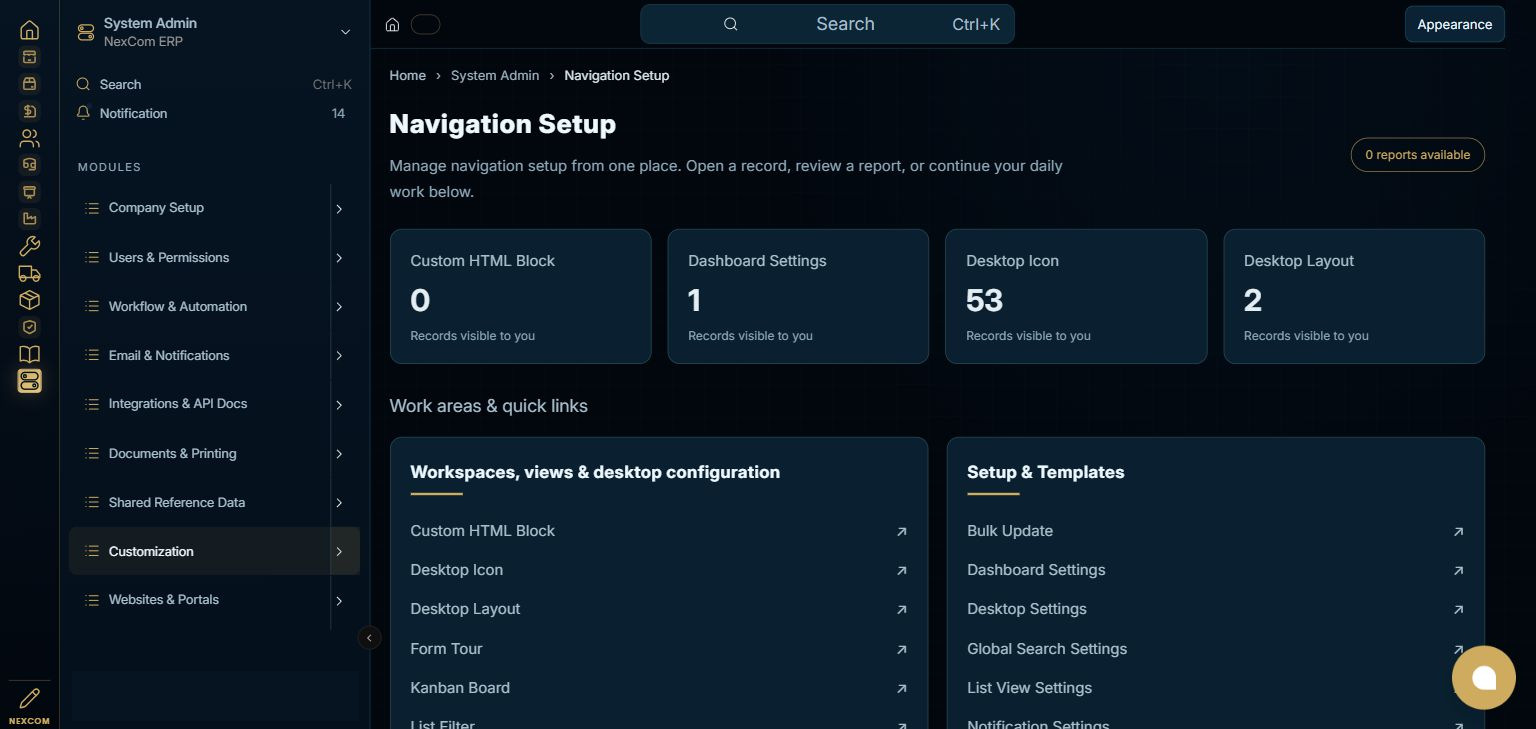The width and height of the screenshot is (1536, 729).
Task: Open the factory icon in the rail
Action: click(x=29, y=219)
